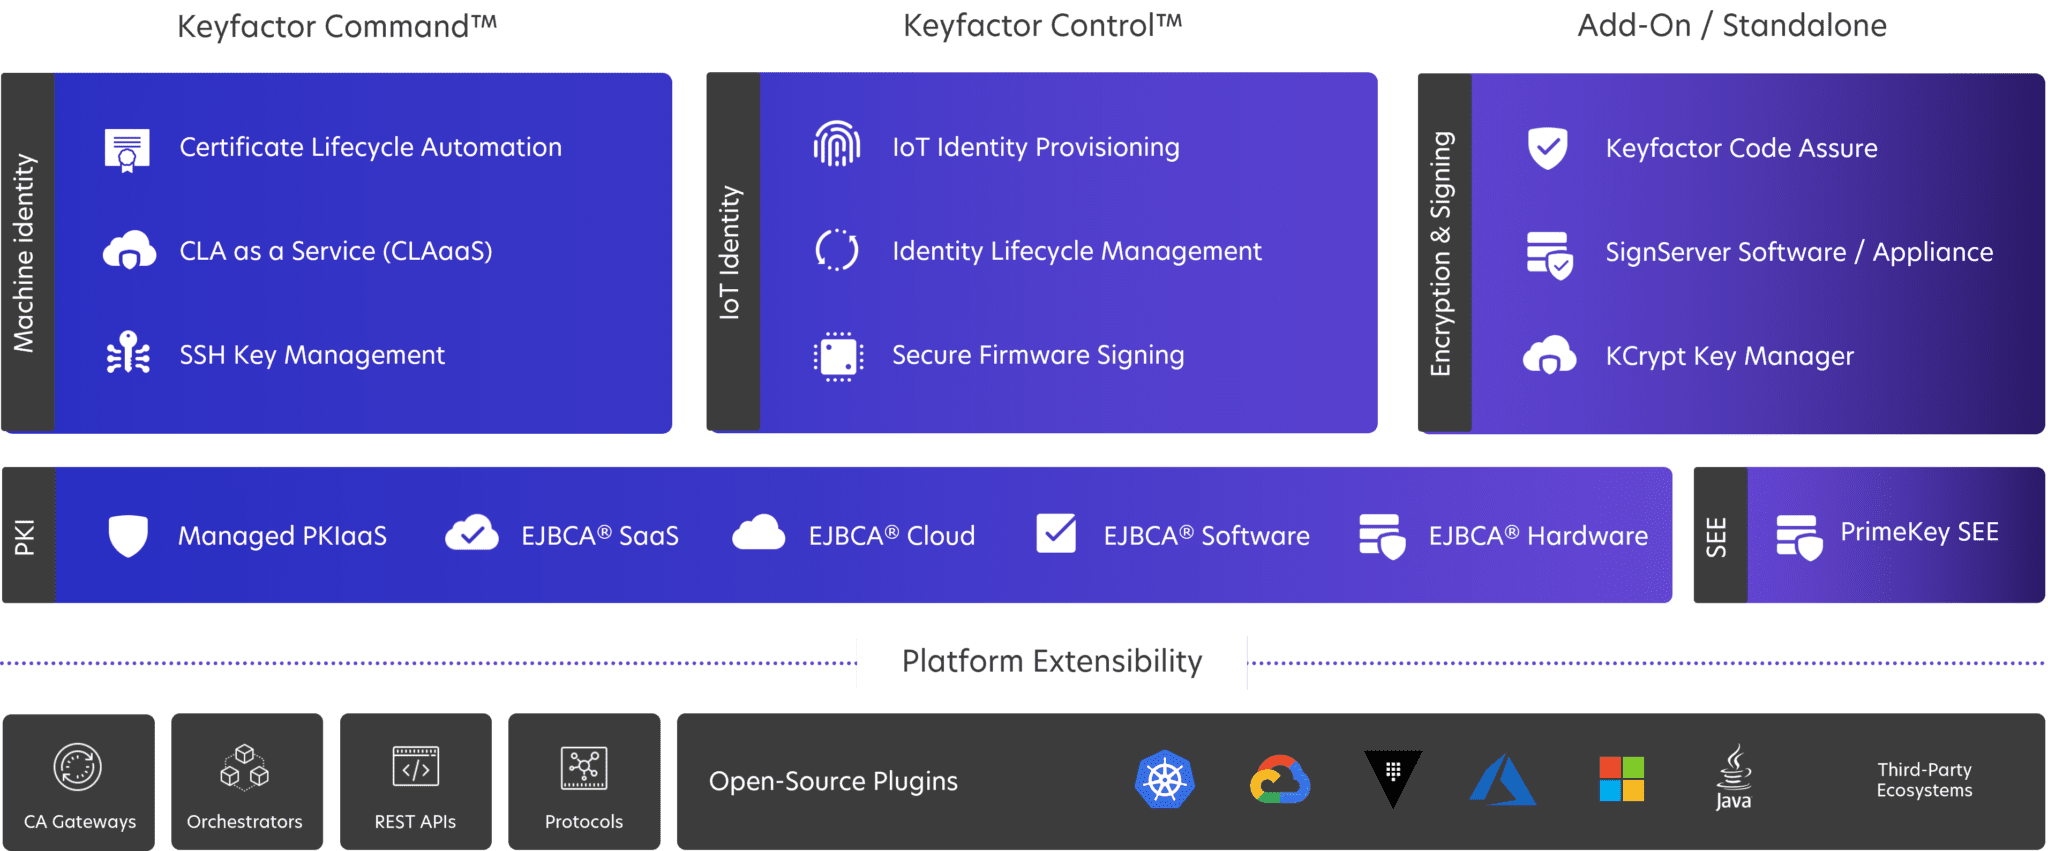
Task: Click the Microsoft logo
Action: pos(1622,779)
